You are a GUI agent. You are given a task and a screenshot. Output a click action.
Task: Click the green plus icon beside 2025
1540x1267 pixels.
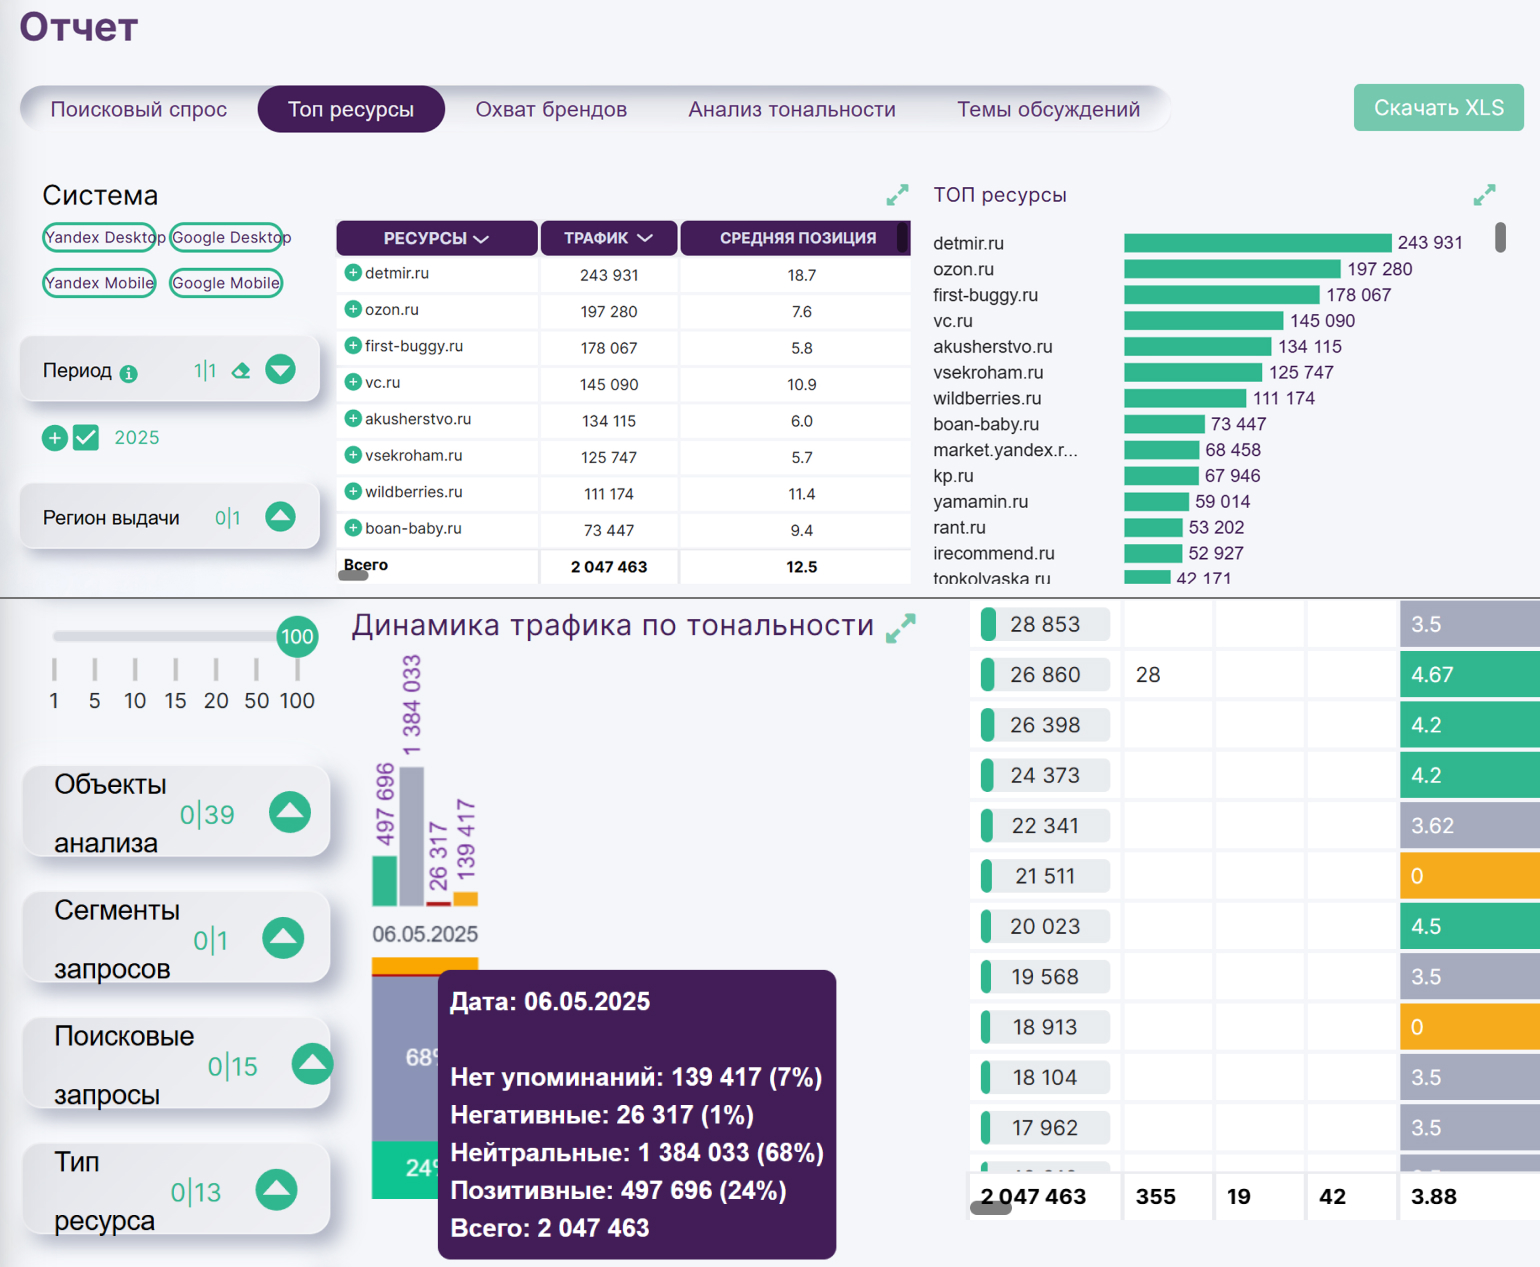click(55, 438)
